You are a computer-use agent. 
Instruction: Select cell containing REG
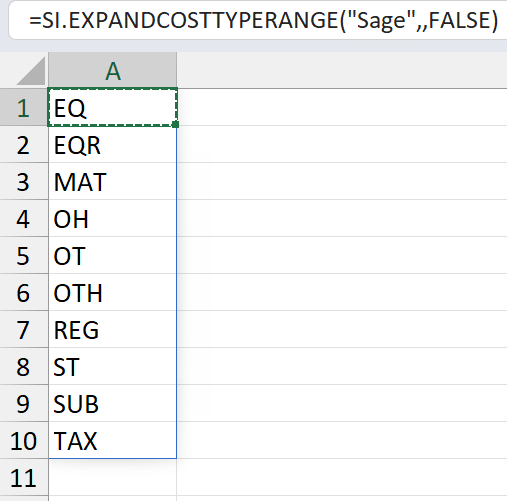[113, 330]
